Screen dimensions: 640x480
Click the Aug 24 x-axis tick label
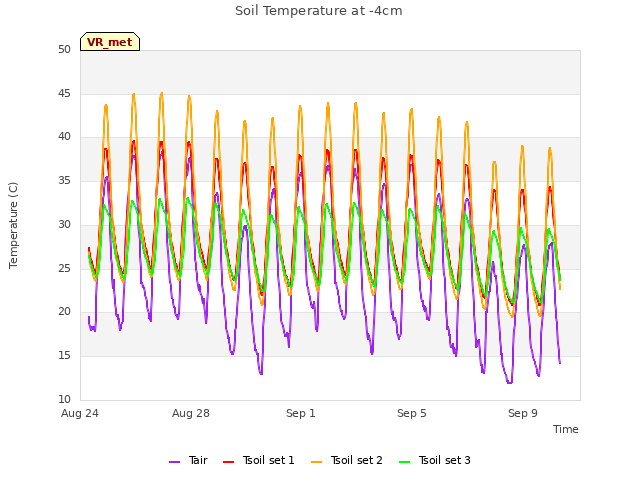coord(80,413)
